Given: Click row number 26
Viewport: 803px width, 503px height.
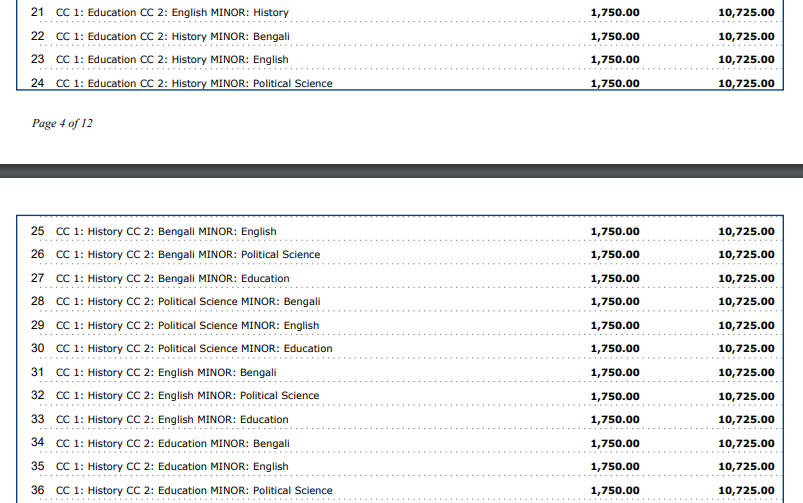Looking at the screenshot, I should click(x=38, y=254).
